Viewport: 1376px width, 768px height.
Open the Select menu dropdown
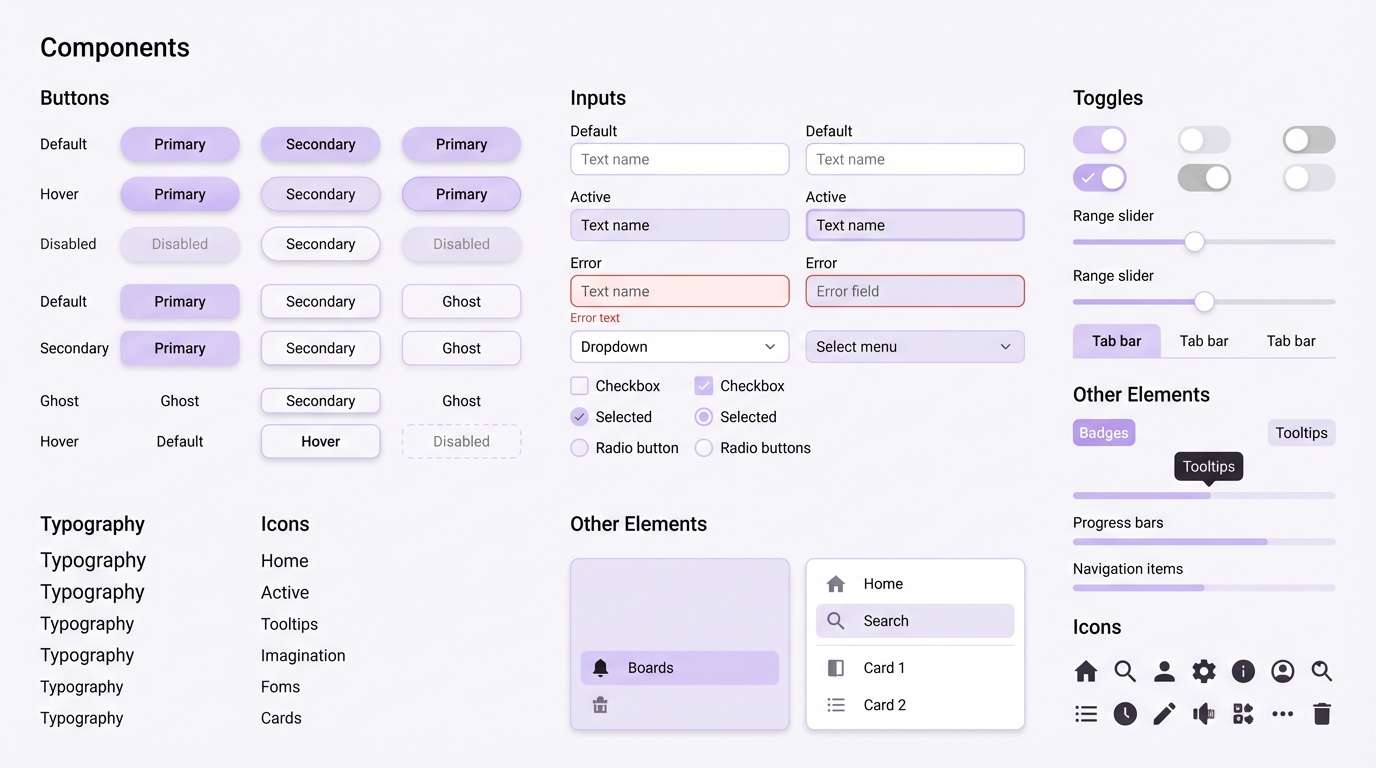coord(914,346)
